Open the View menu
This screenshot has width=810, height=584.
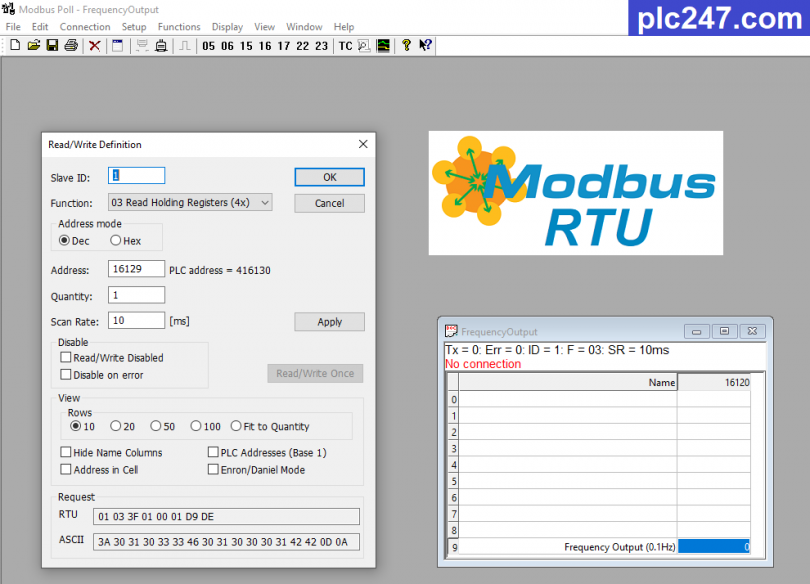(264, 27)
